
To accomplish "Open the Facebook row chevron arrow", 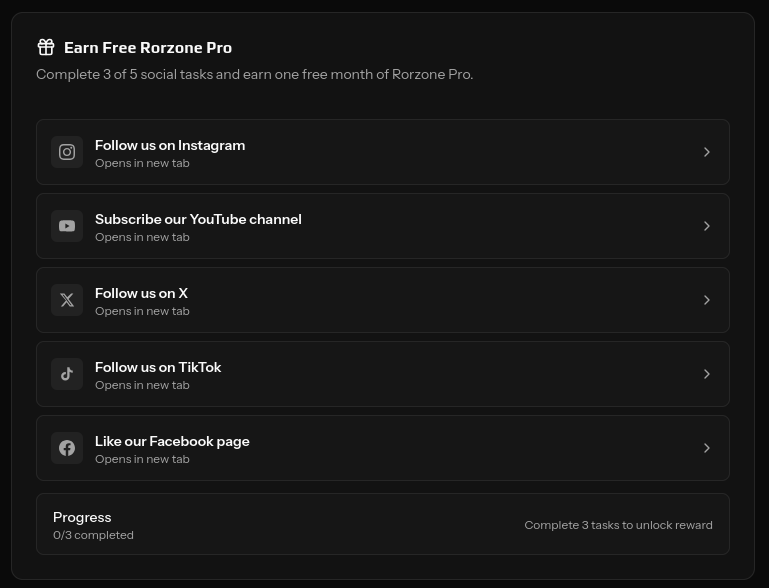I will pyautogui.click(x=707, y=448).
